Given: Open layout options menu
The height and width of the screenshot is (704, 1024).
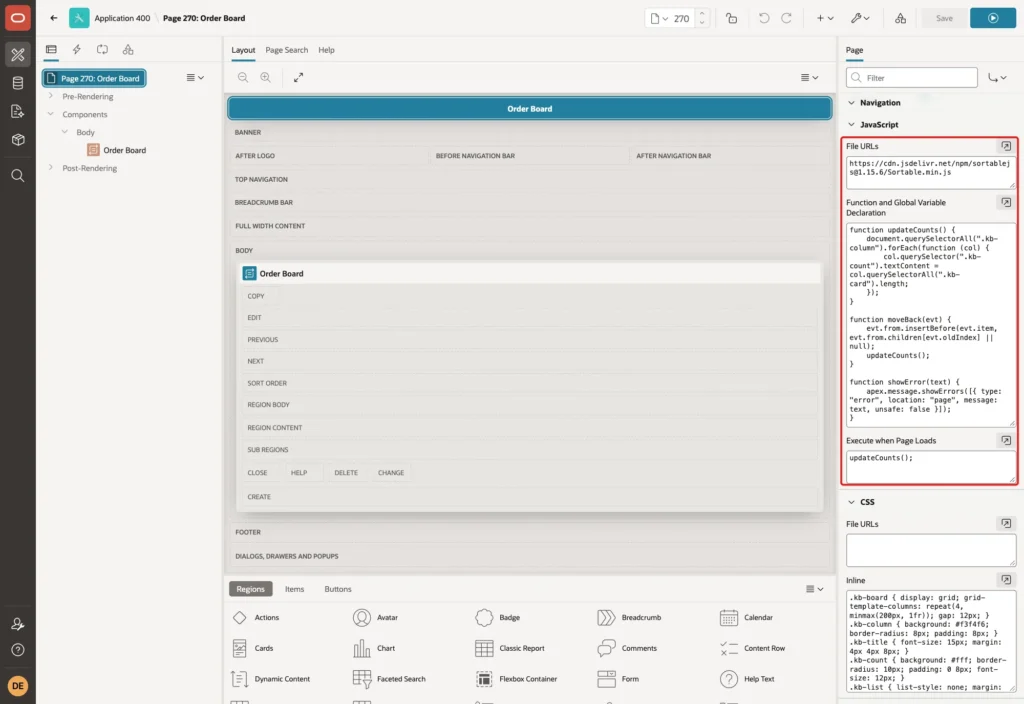Looking at the screenshot, I should pos(809,77).
